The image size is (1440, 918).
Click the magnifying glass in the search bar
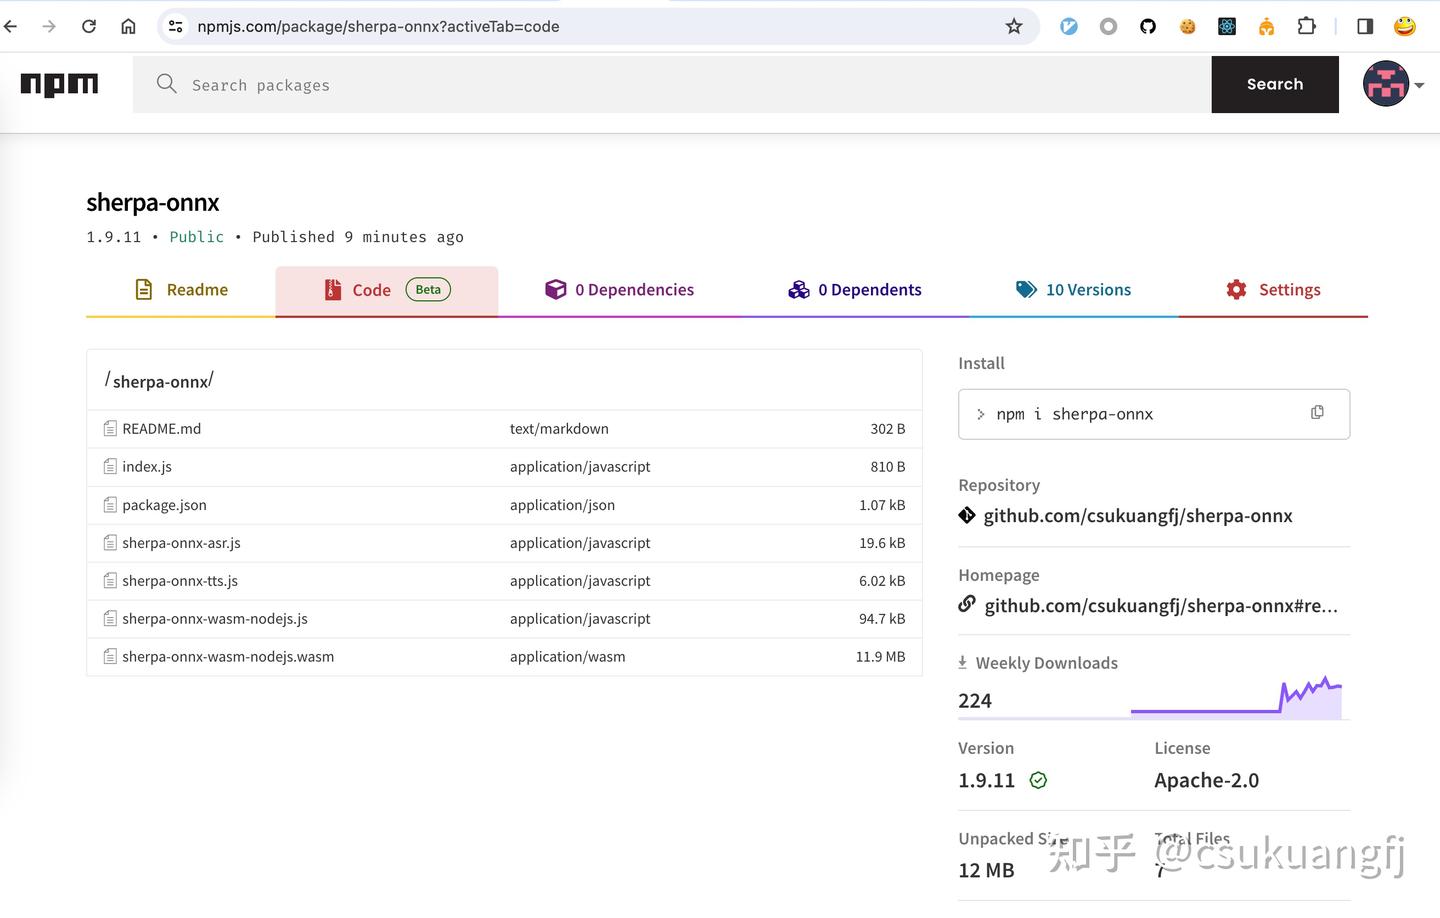point(166,85)
